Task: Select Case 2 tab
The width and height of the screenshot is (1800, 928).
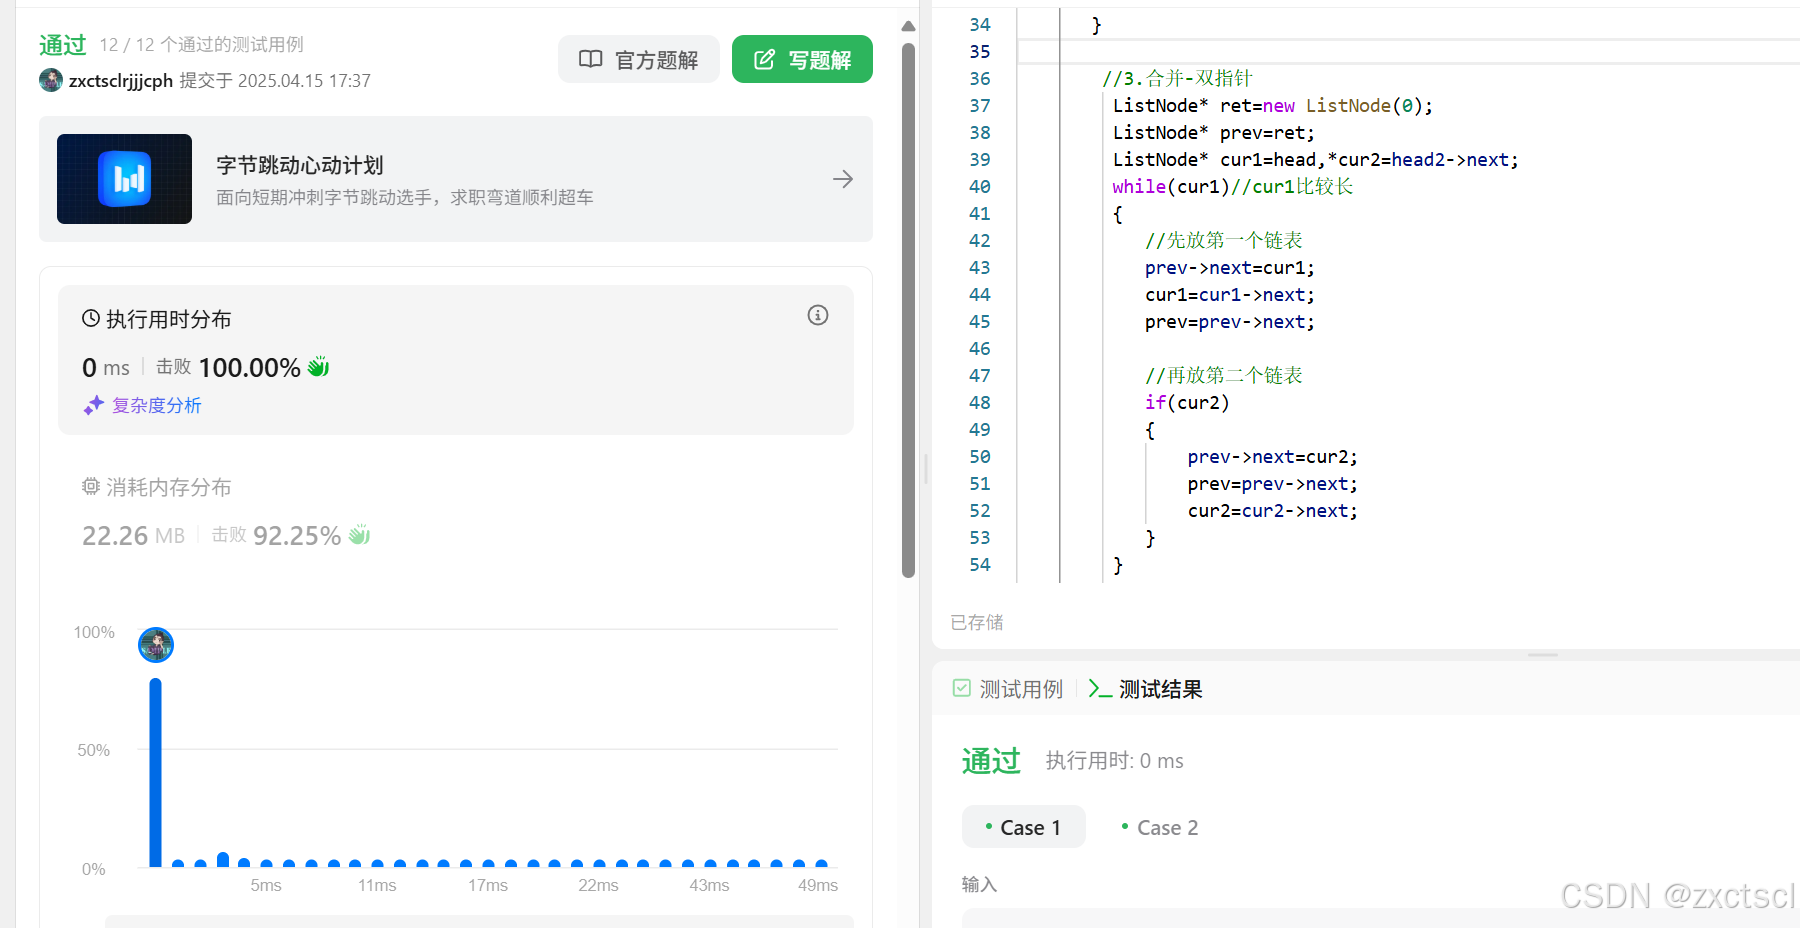Action: pyautogui.click(x=1160, y=827)
